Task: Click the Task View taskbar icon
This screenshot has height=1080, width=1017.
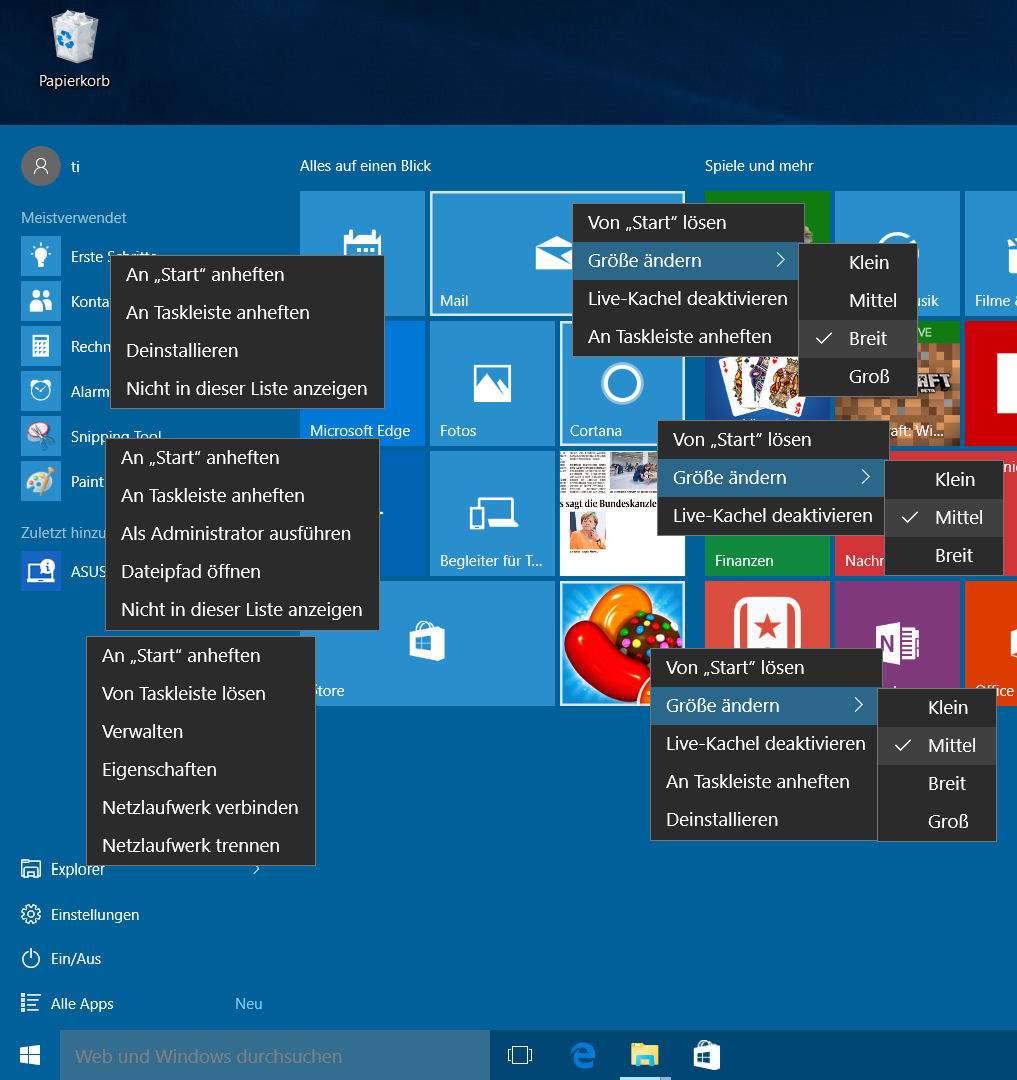Action: point(519,1055)
